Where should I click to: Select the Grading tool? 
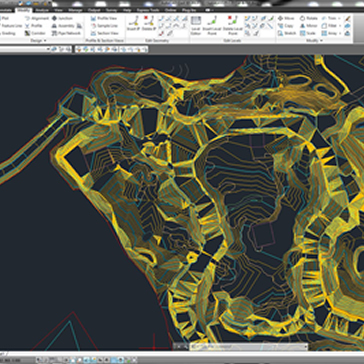7,33
